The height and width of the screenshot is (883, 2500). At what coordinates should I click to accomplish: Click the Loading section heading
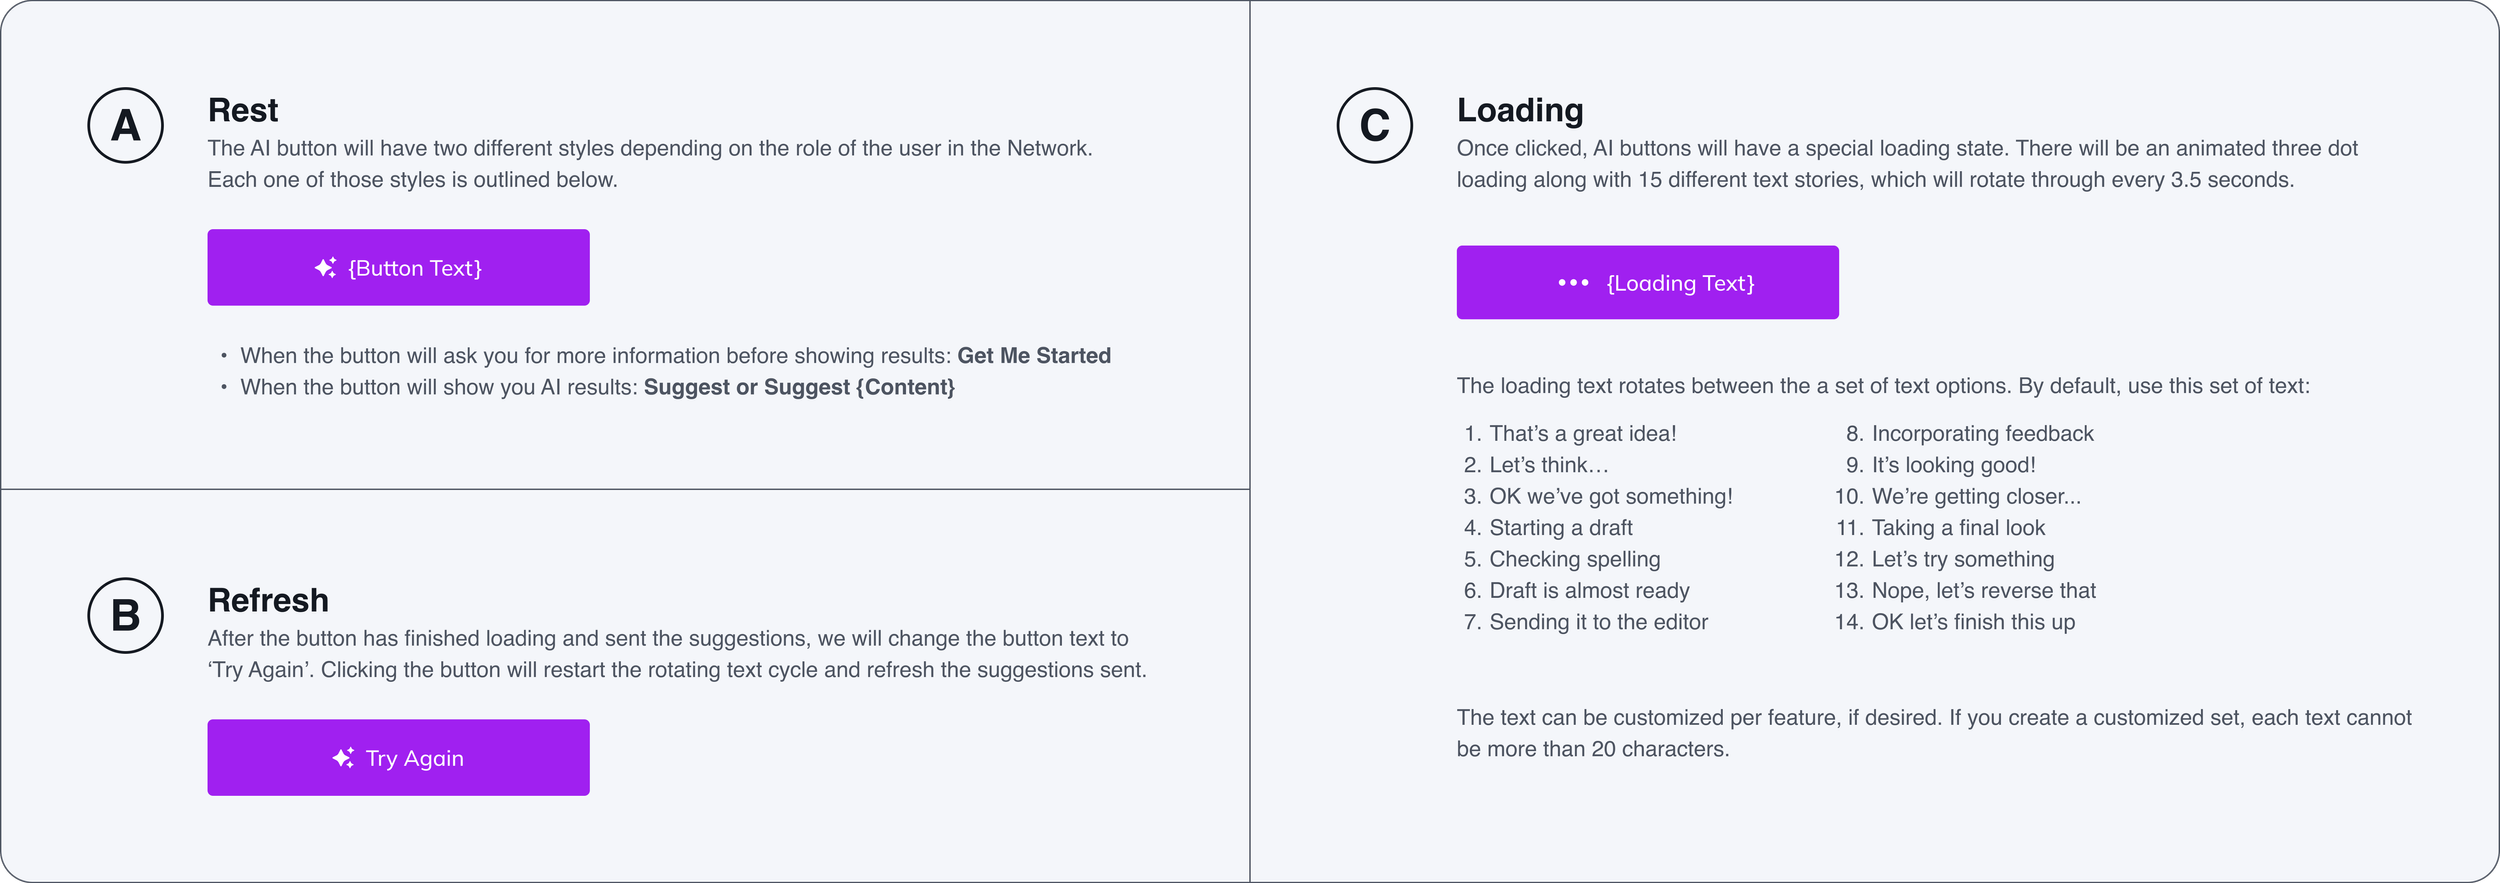pyautogui.click(x=1520, y=110)
